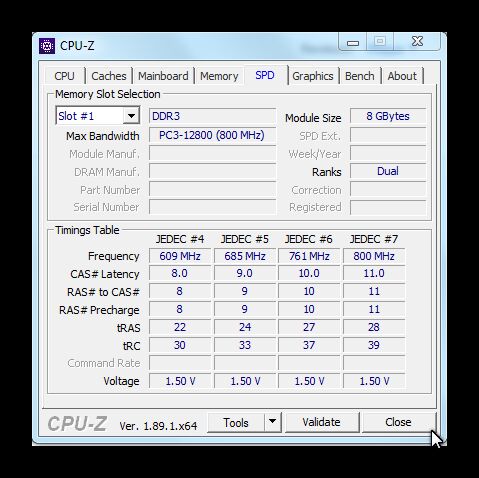Click the JEDEC #6 column header
479x478 pixels.
click(309, 239)
